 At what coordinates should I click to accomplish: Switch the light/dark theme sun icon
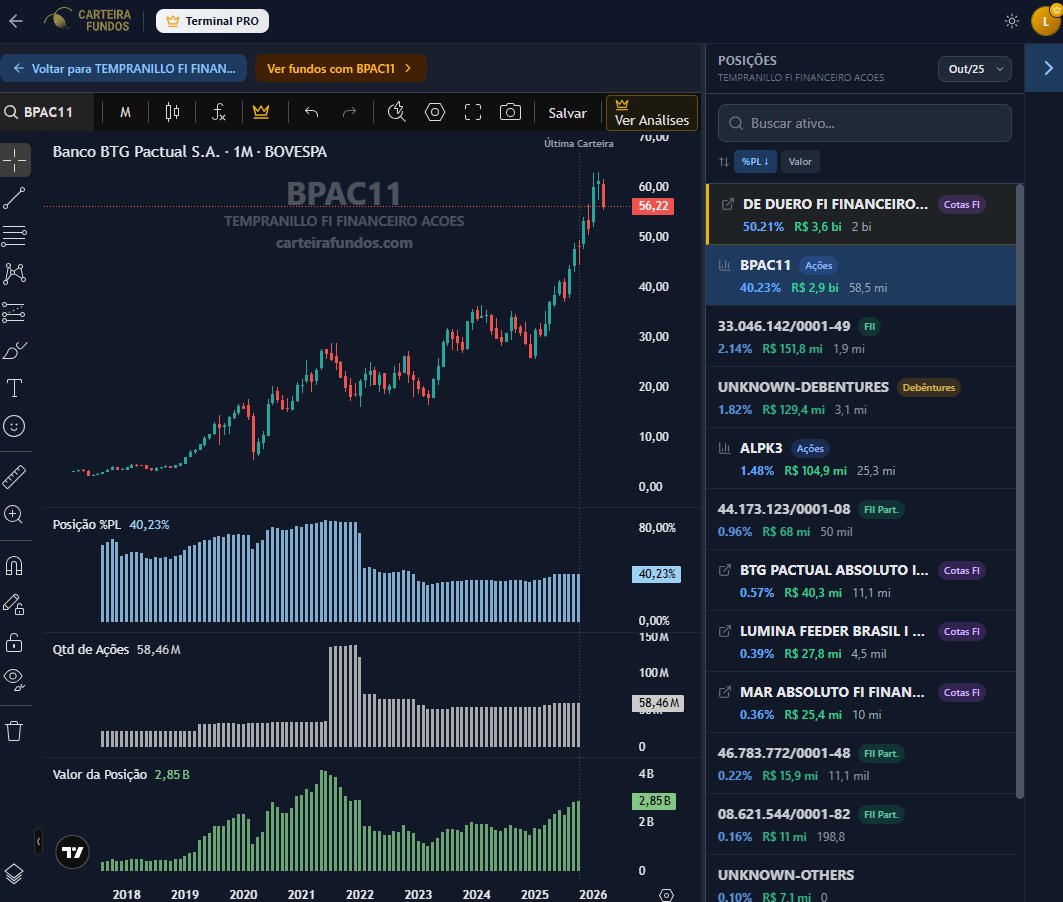tap(1011, 21)
